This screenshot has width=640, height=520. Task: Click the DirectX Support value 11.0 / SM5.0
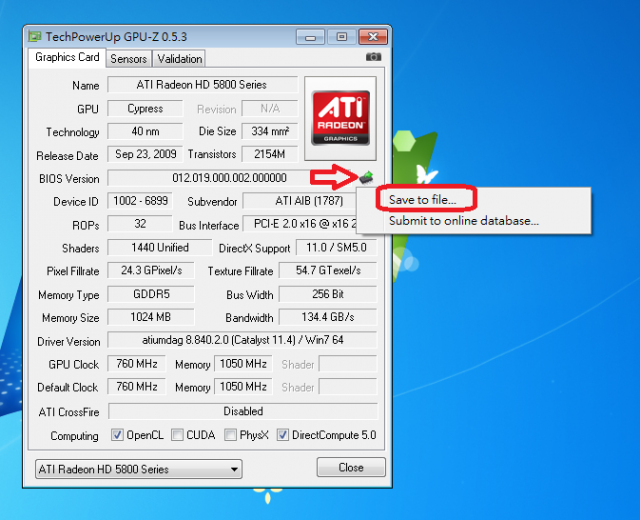coord(336,247)
